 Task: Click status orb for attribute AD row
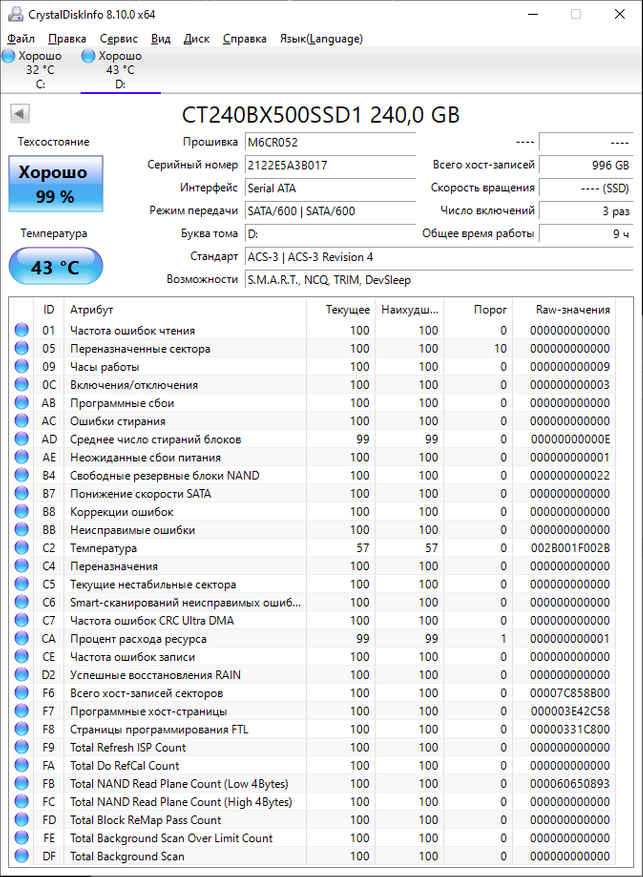tap(22, 439)
